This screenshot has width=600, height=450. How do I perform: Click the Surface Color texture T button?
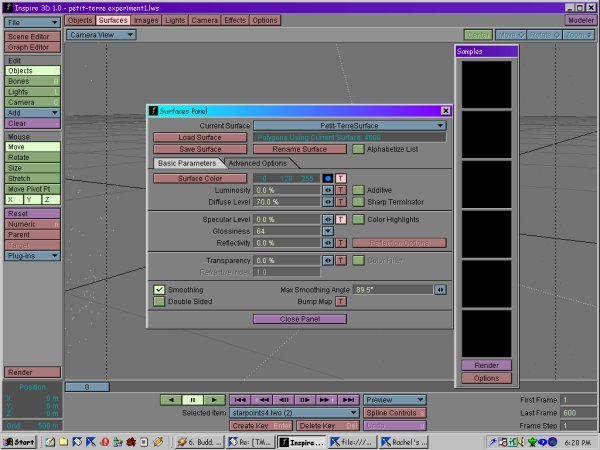(x=340, y=178)
